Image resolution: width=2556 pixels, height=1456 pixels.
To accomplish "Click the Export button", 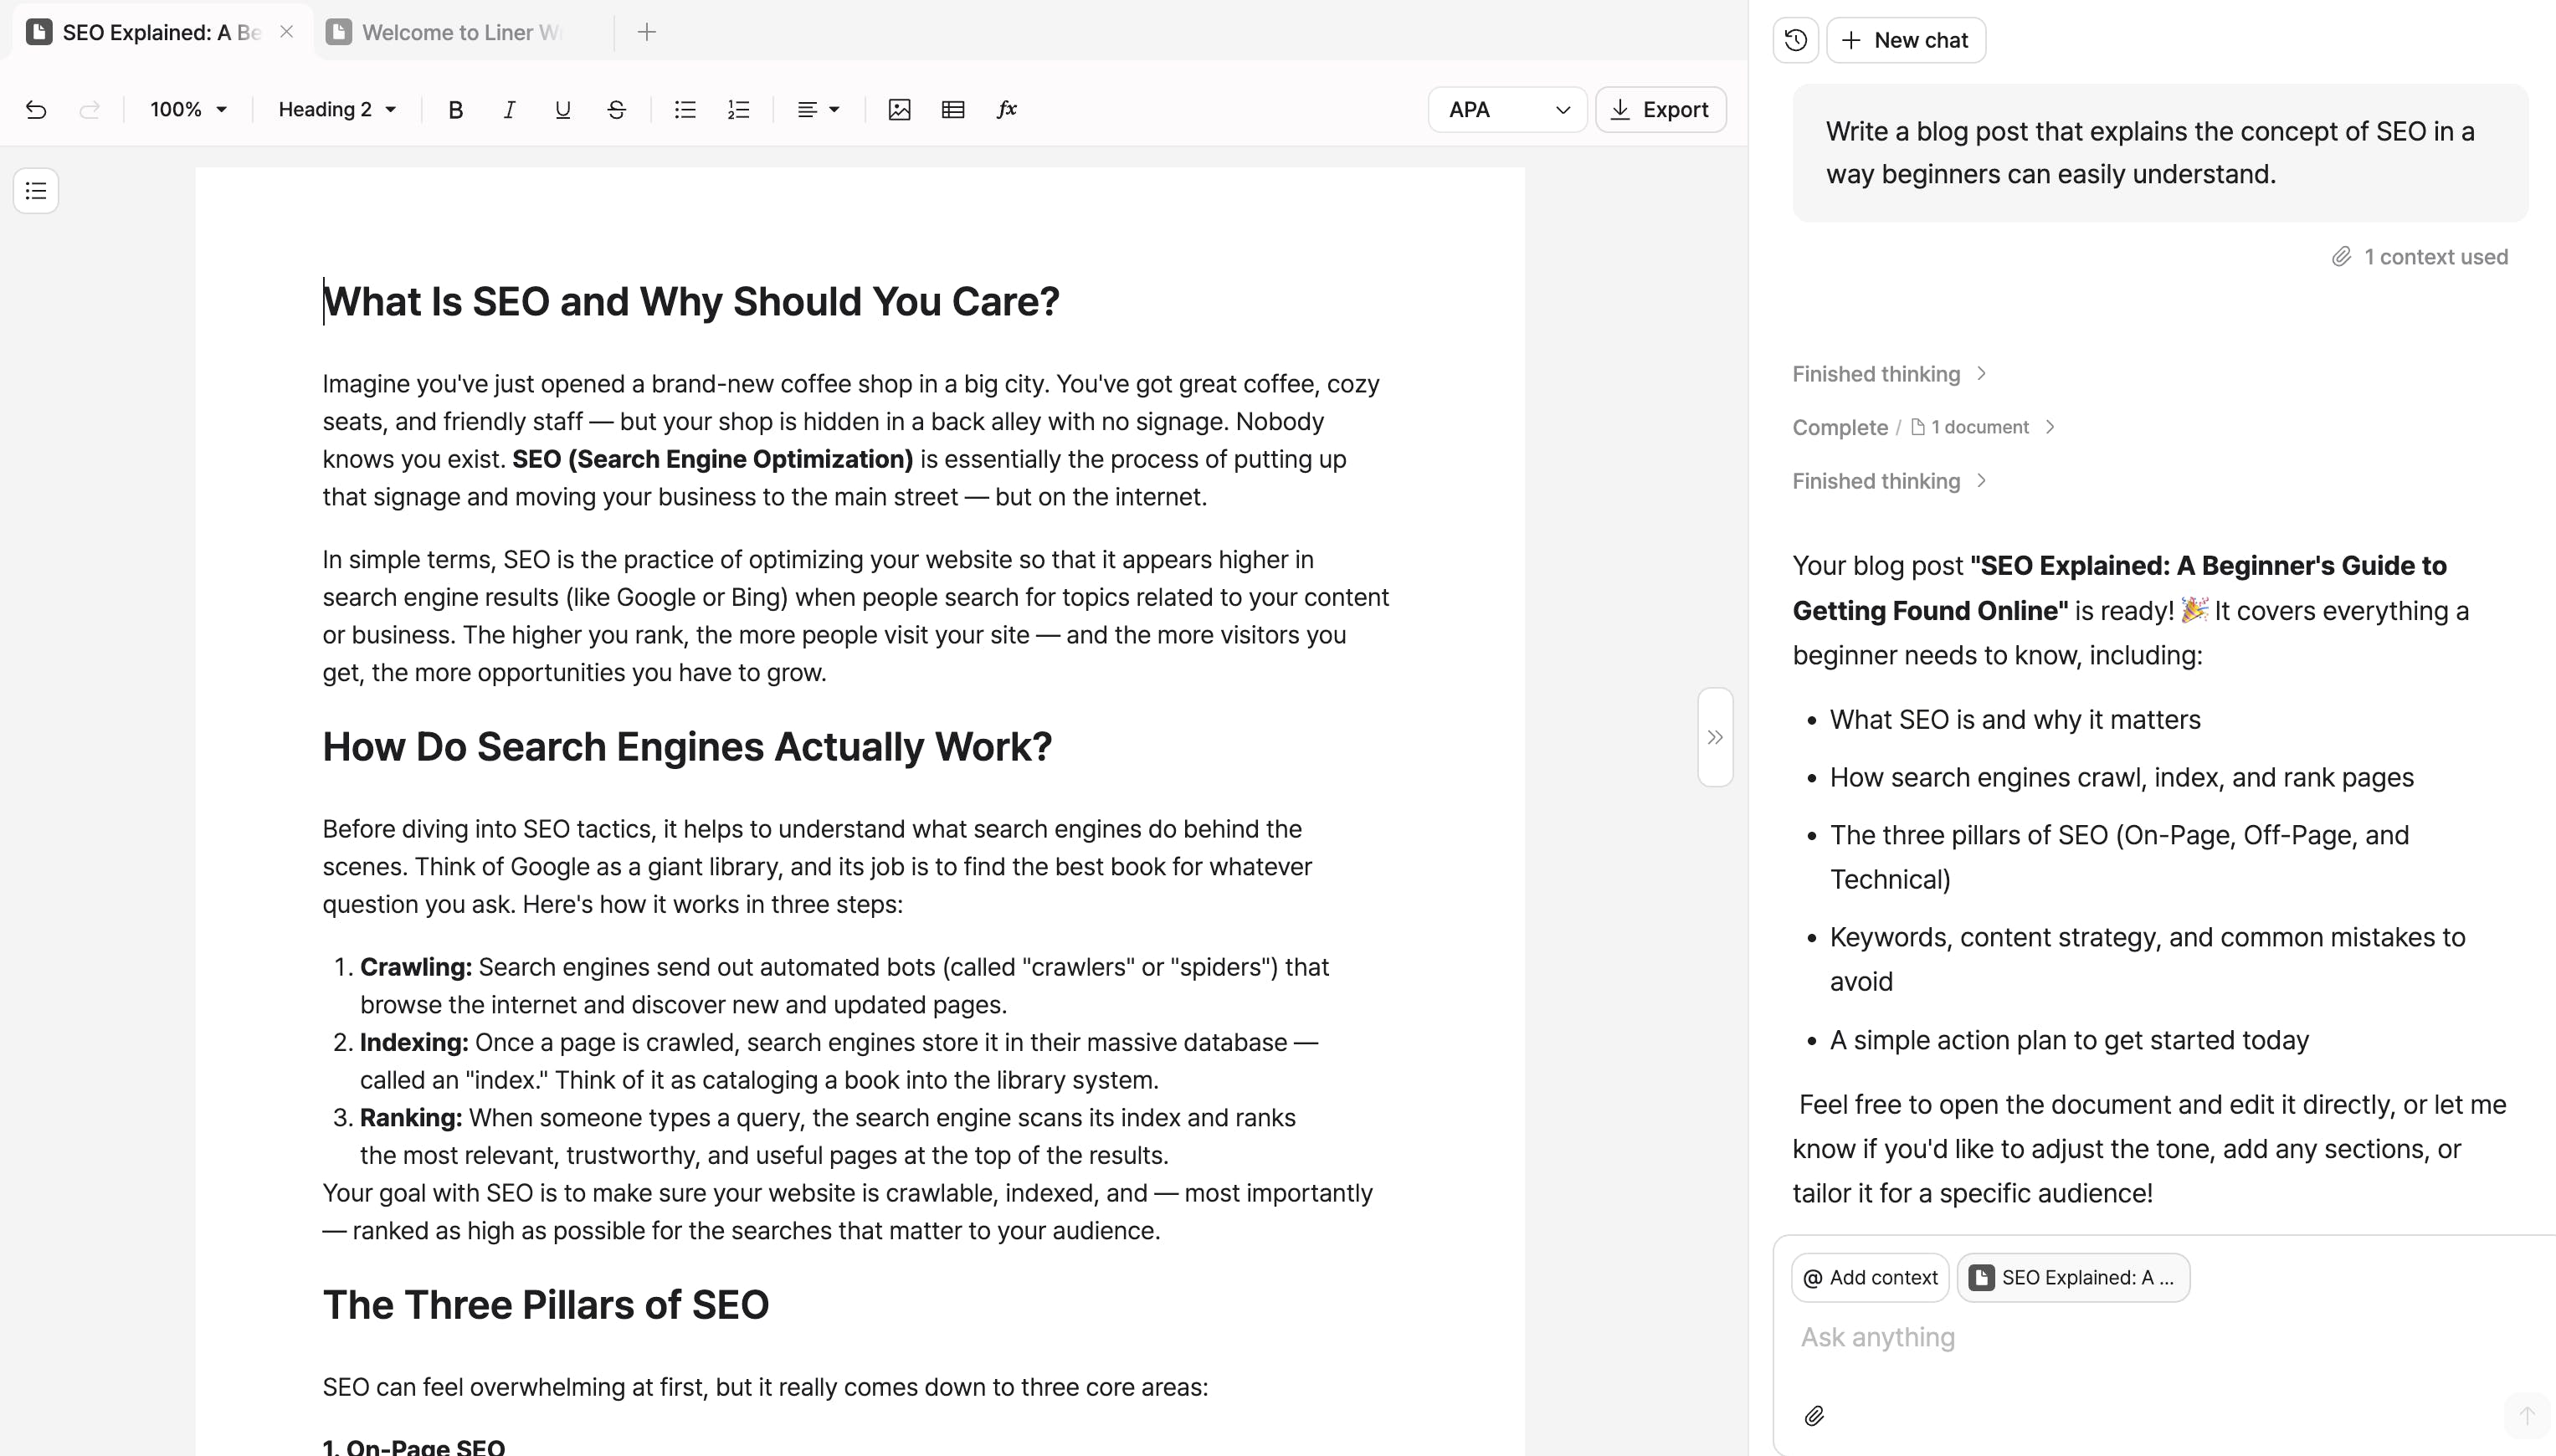I will click(x=1660, y=110).
